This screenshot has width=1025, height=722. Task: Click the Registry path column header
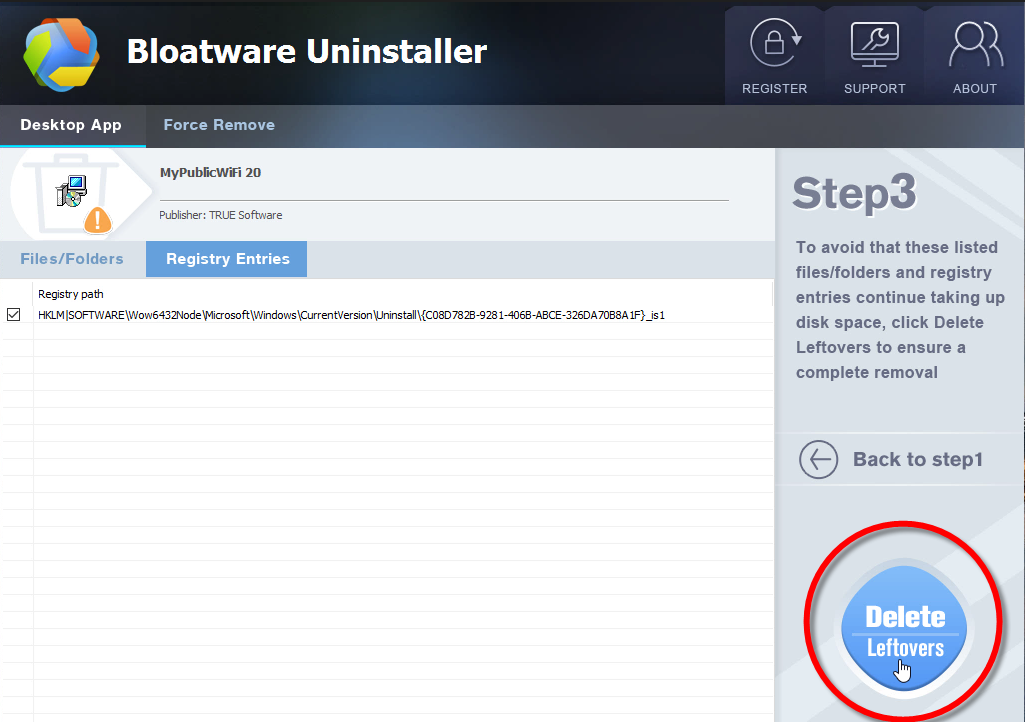pyautogui.click(x=71, y=294)
